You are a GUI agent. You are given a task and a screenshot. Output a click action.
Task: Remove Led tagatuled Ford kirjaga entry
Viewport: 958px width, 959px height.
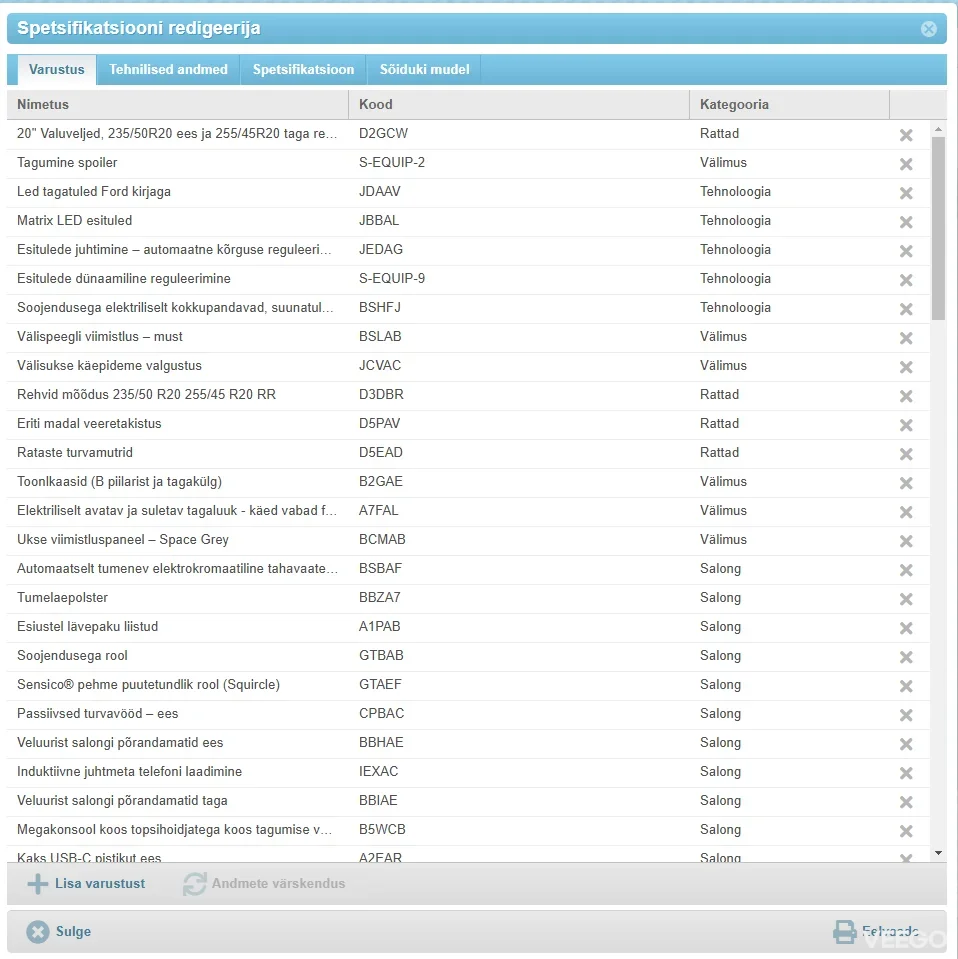coord(906,192)
